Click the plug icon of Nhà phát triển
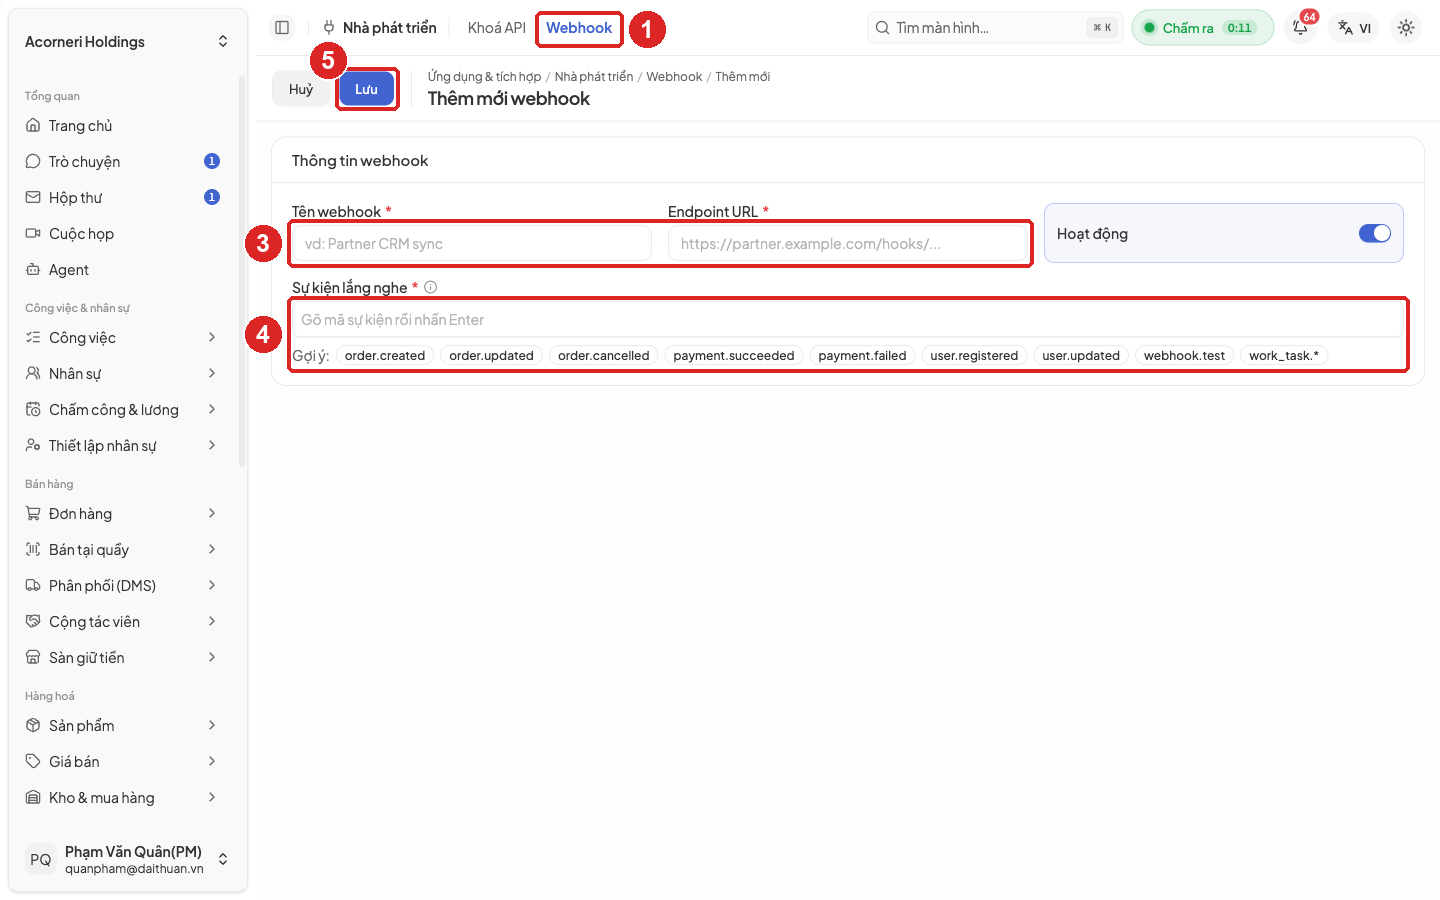Image resolution: width=1440 pixels, height=900 pixels. [329, 28]
